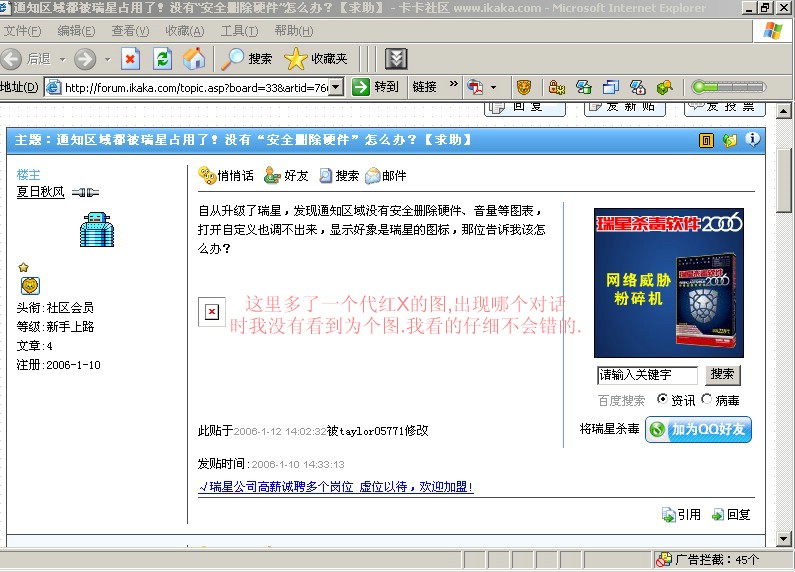This screenshot has height=572, width=795.
Task: Click the Forward arrow icon
Action: click(85, 59)
